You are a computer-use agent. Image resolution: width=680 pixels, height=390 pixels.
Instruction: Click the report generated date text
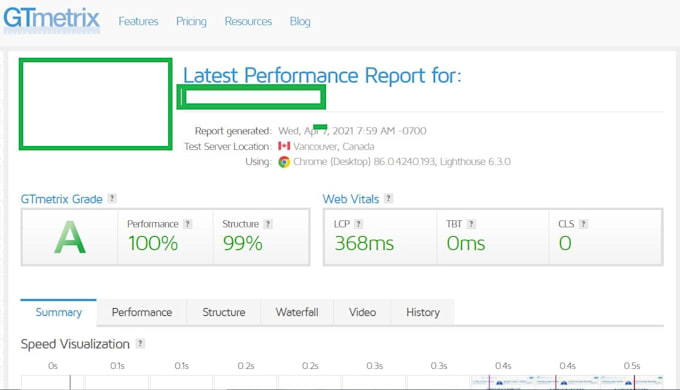(x=352, y=131)
